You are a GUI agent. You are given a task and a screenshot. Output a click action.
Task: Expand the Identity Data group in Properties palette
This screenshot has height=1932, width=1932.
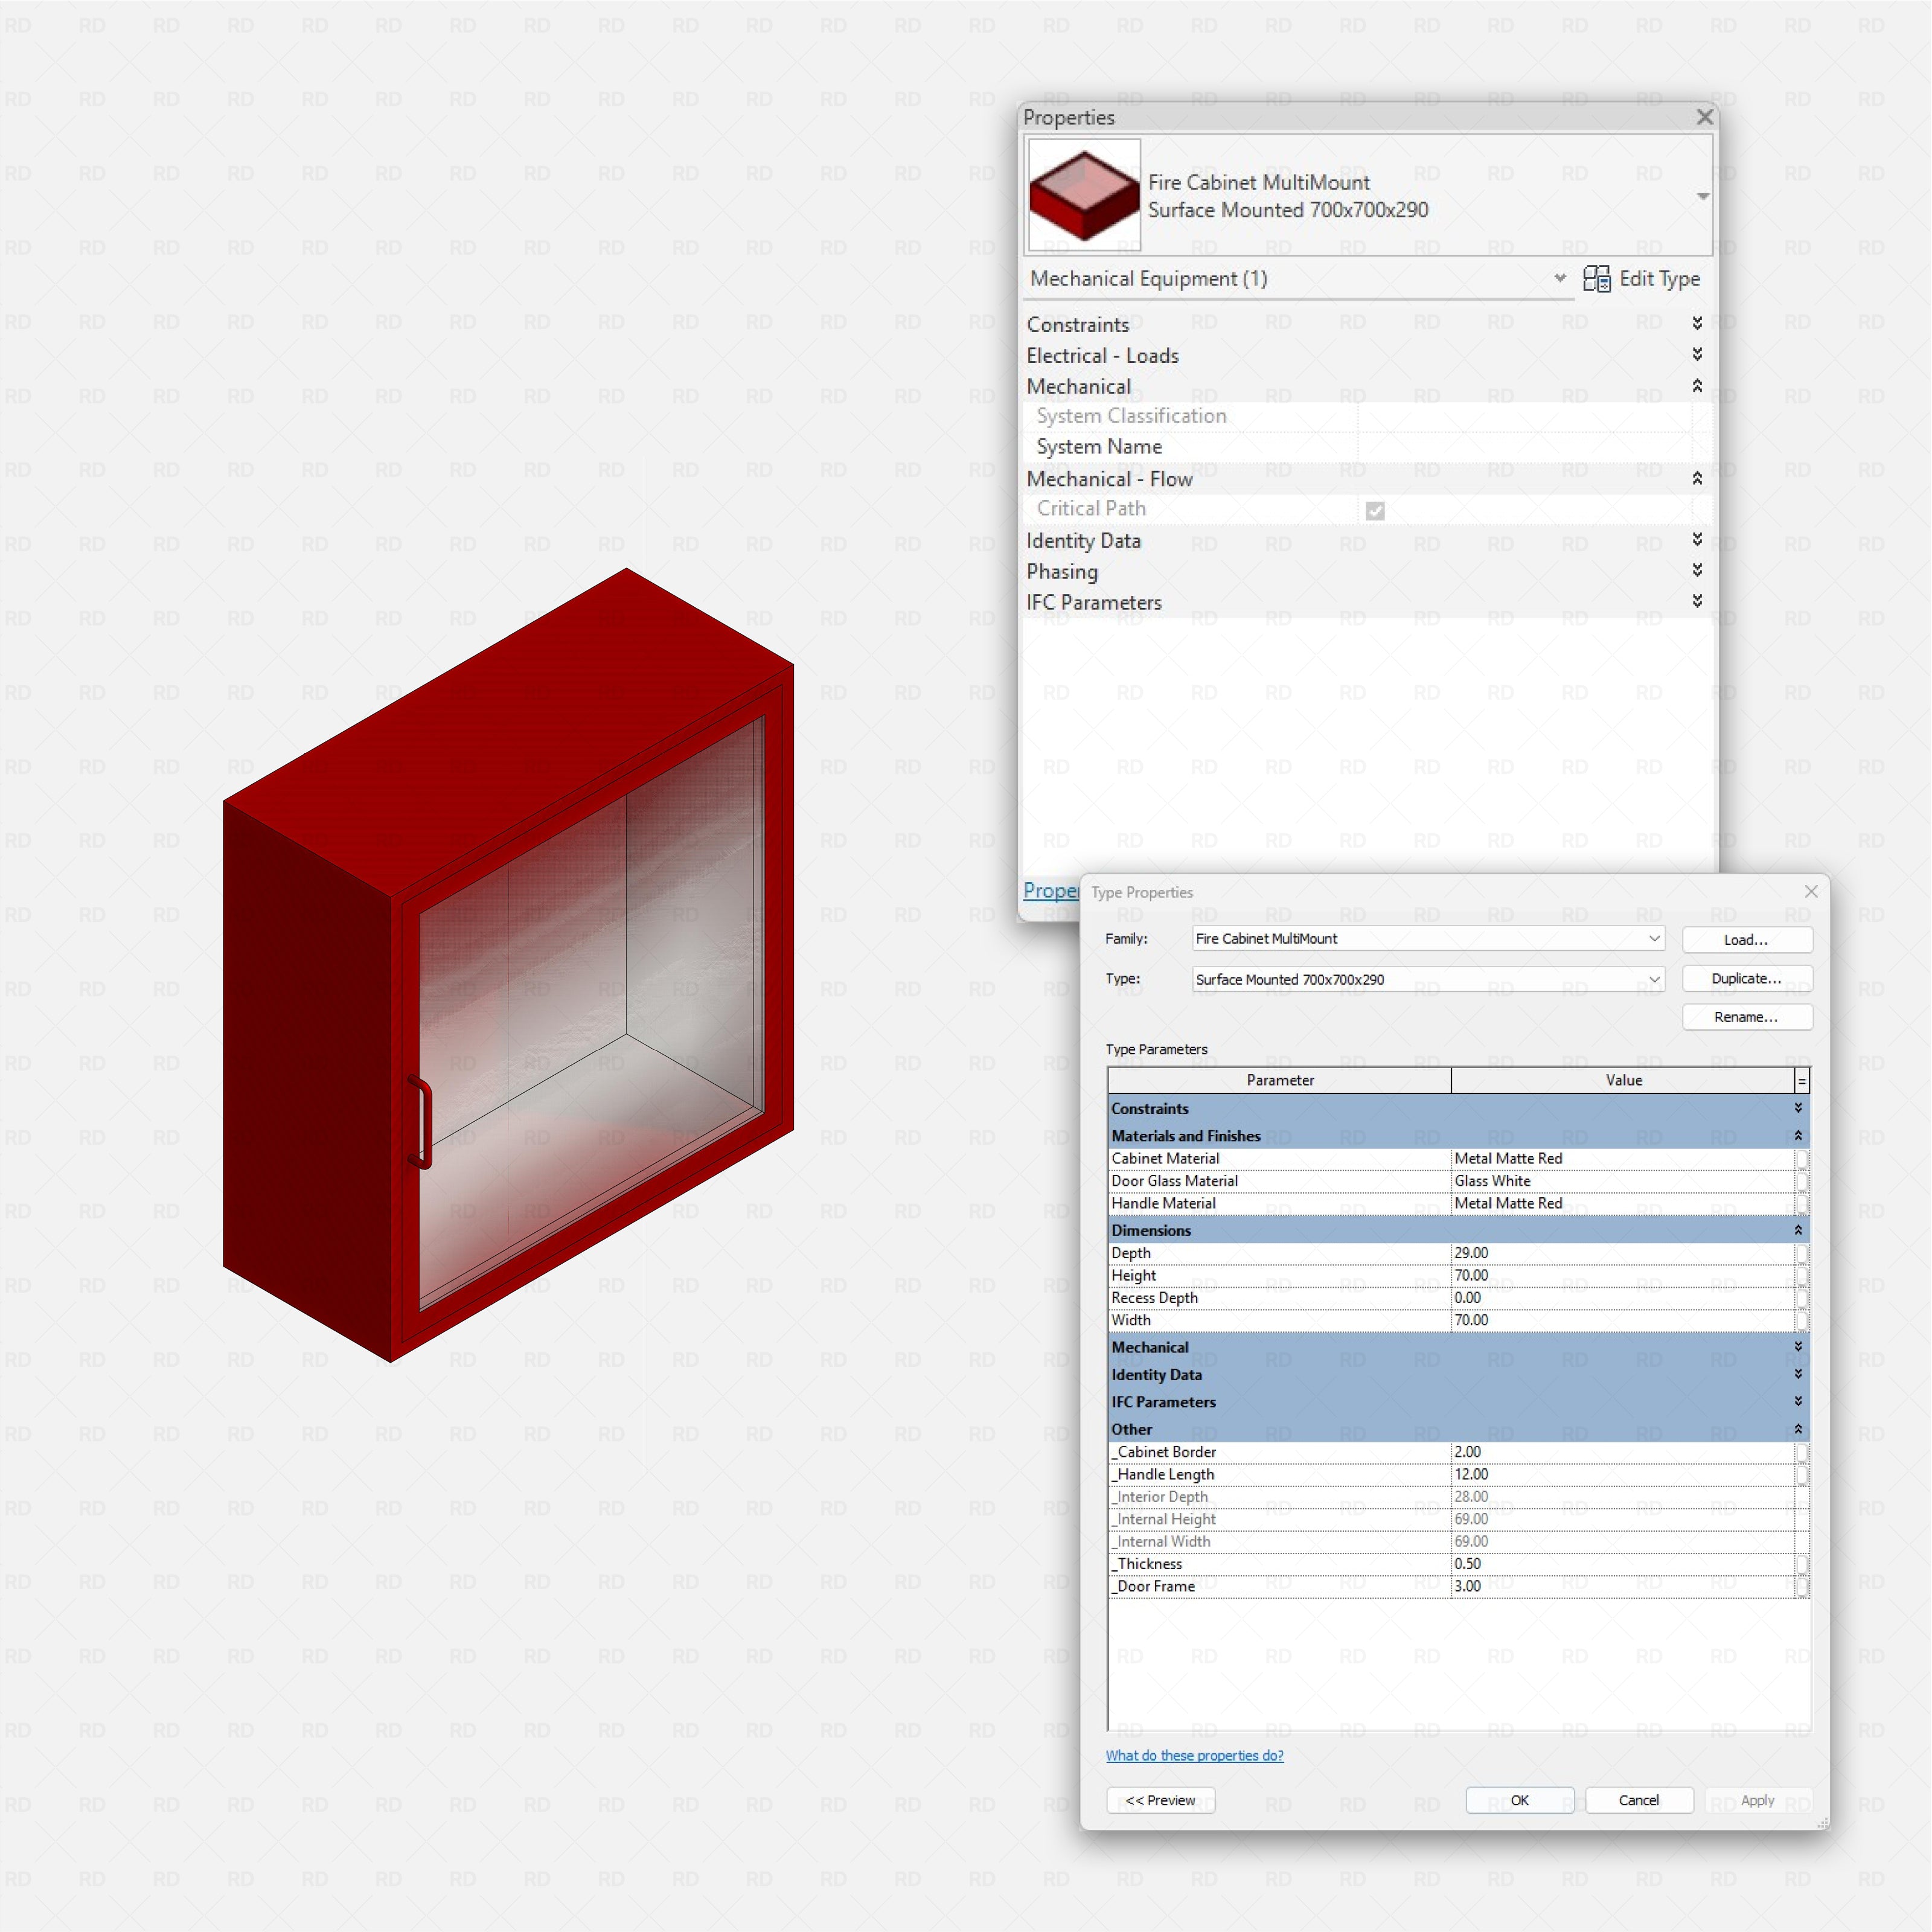[x=1697, y=539]
